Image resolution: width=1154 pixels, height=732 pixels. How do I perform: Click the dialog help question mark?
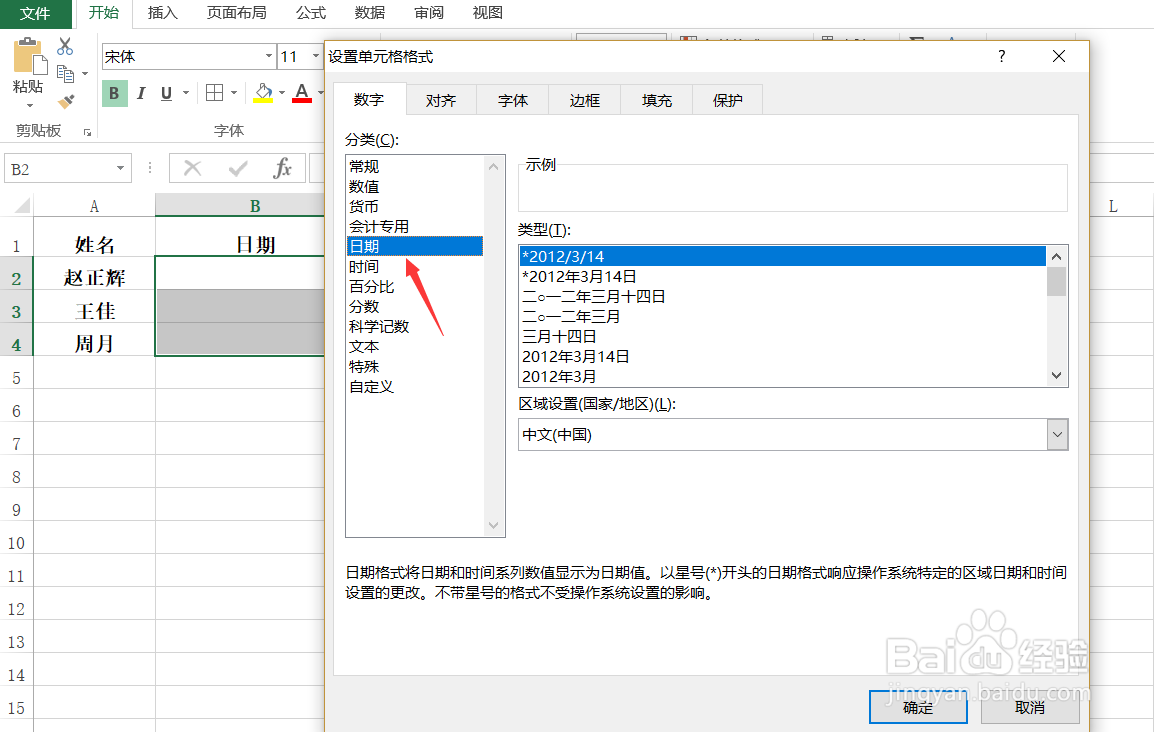click(x=1002, y=56)
